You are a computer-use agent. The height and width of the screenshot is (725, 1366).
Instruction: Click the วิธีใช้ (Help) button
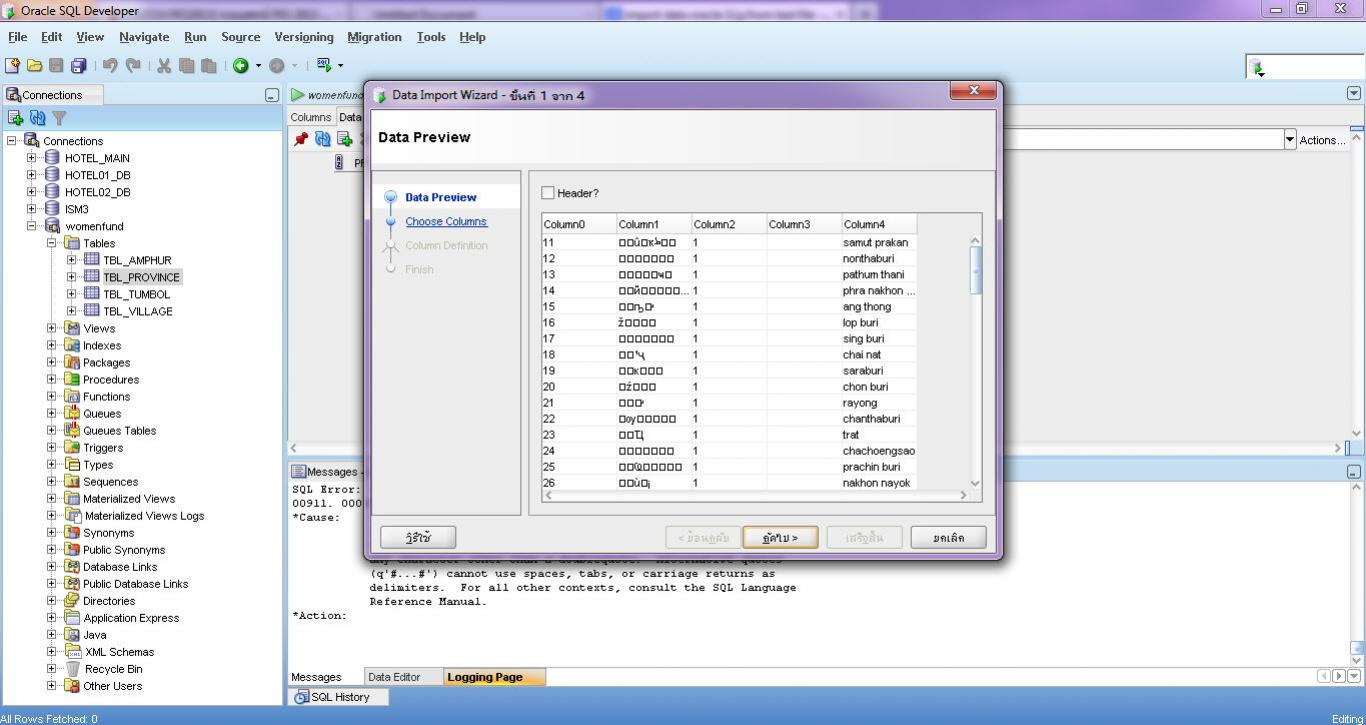coord(418,538)
